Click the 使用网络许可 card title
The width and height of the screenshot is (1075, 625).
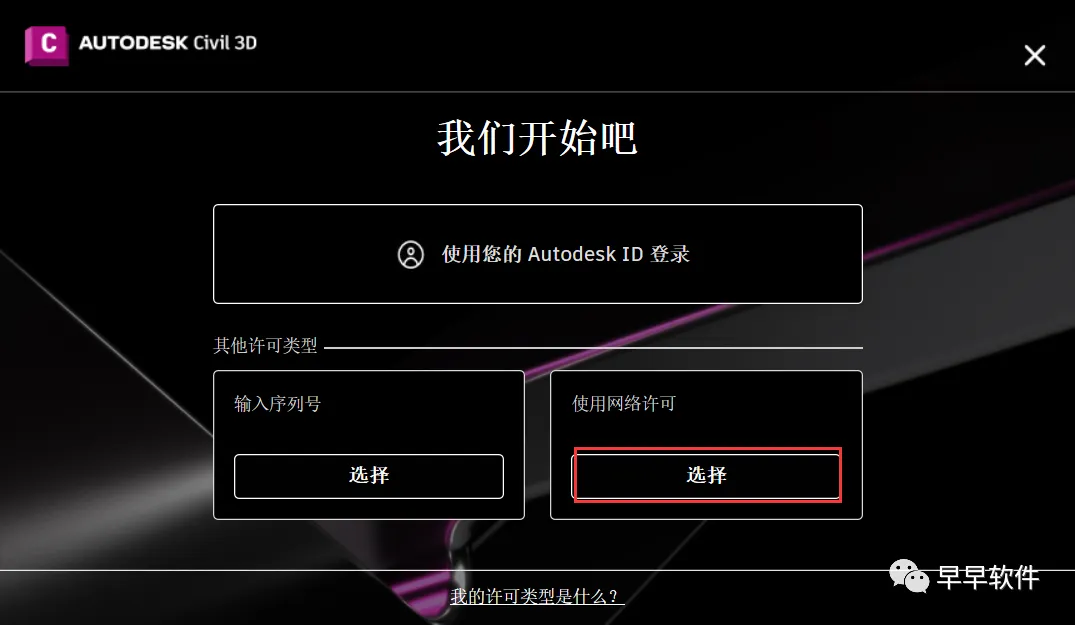624,404
